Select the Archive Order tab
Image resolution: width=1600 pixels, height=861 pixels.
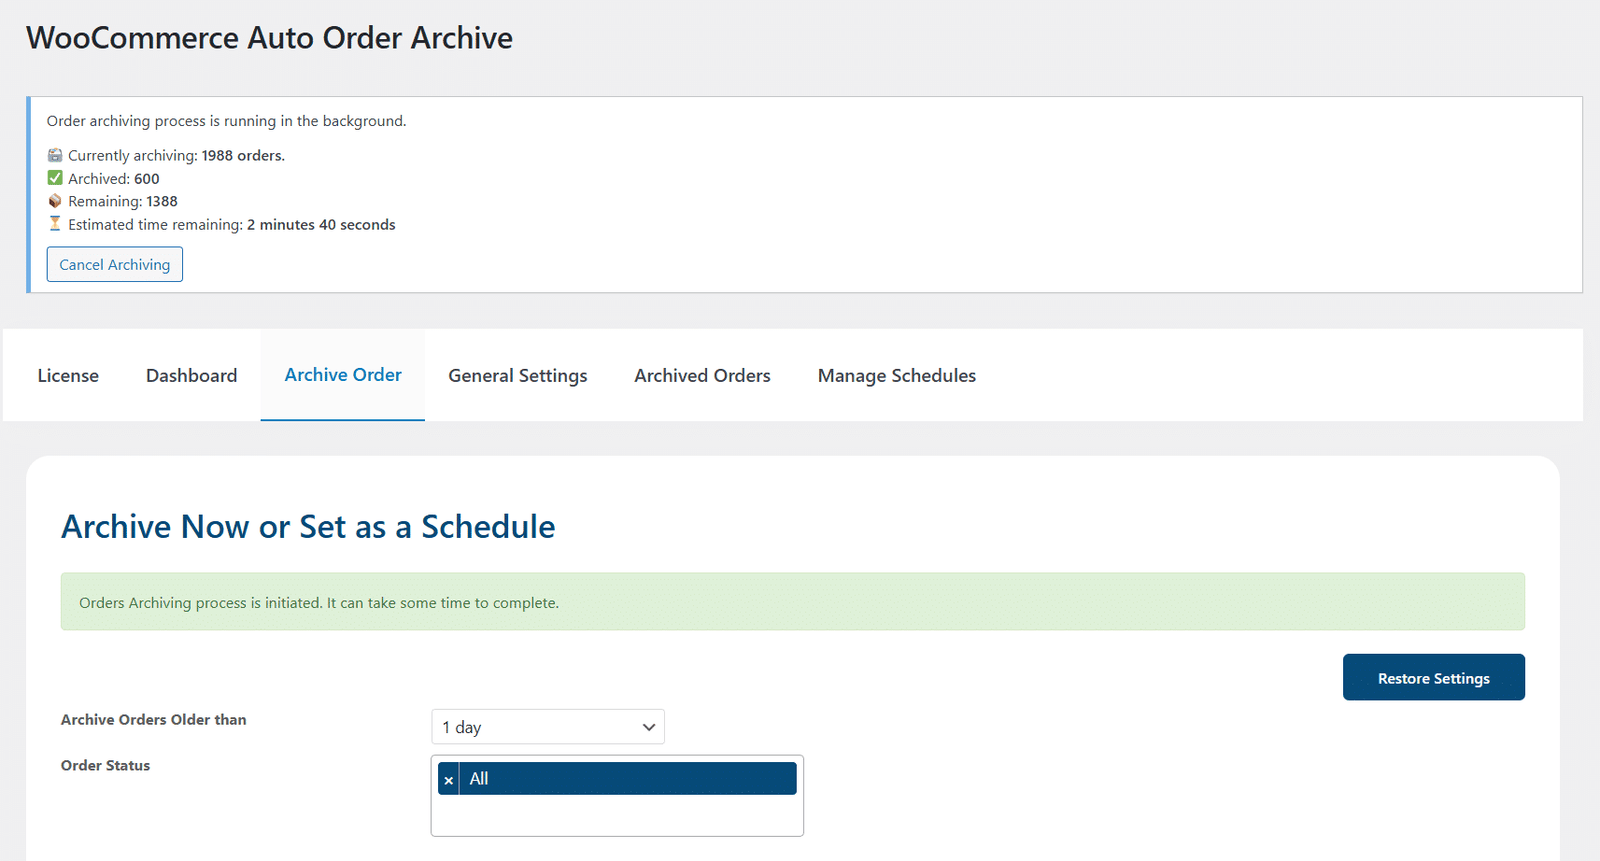[343, 375]
